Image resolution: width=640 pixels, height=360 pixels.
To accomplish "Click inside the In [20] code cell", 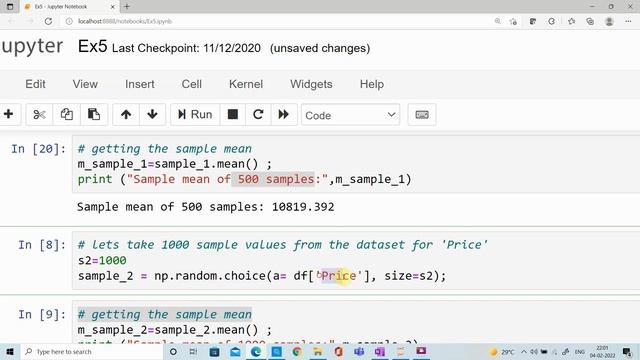I will pyautogui.click(x=356, y=164).
